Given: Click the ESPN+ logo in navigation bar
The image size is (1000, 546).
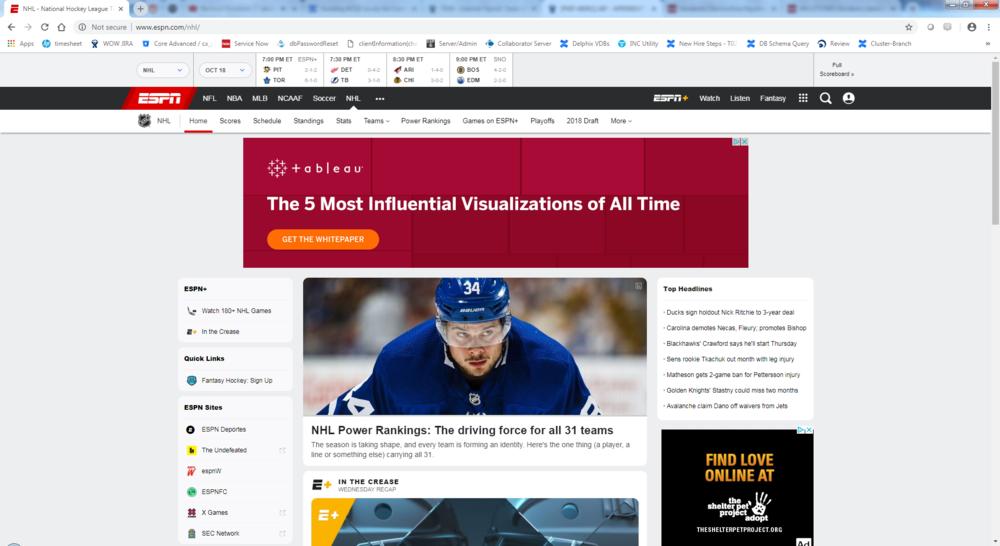Looking at the screenshot, I should (670, 98).
